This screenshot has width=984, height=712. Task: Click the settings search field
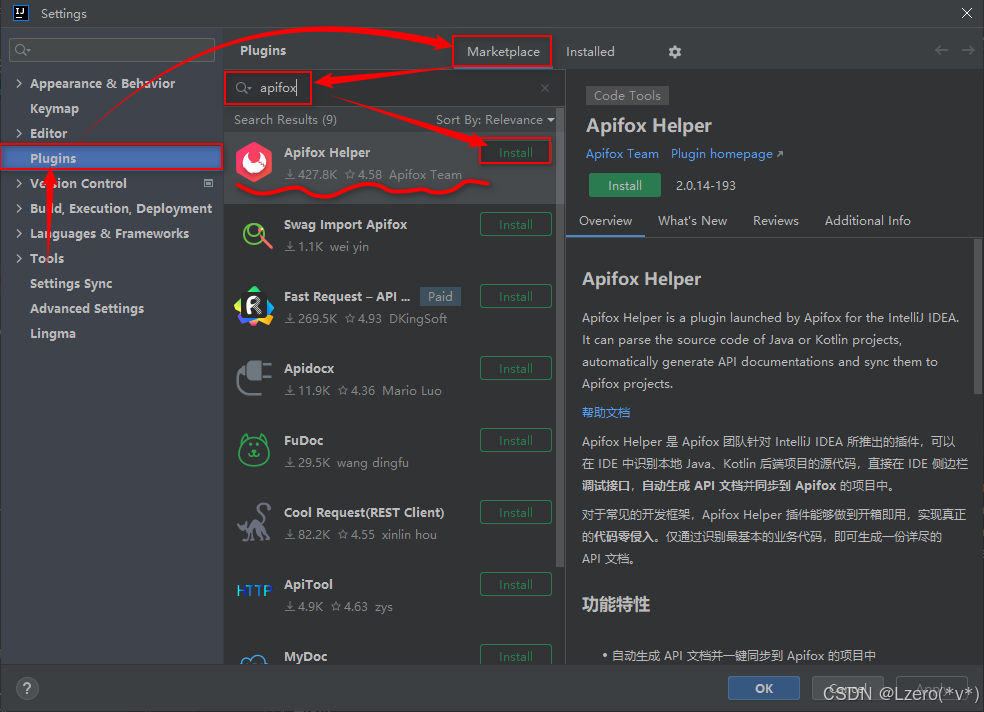(111, 48)
